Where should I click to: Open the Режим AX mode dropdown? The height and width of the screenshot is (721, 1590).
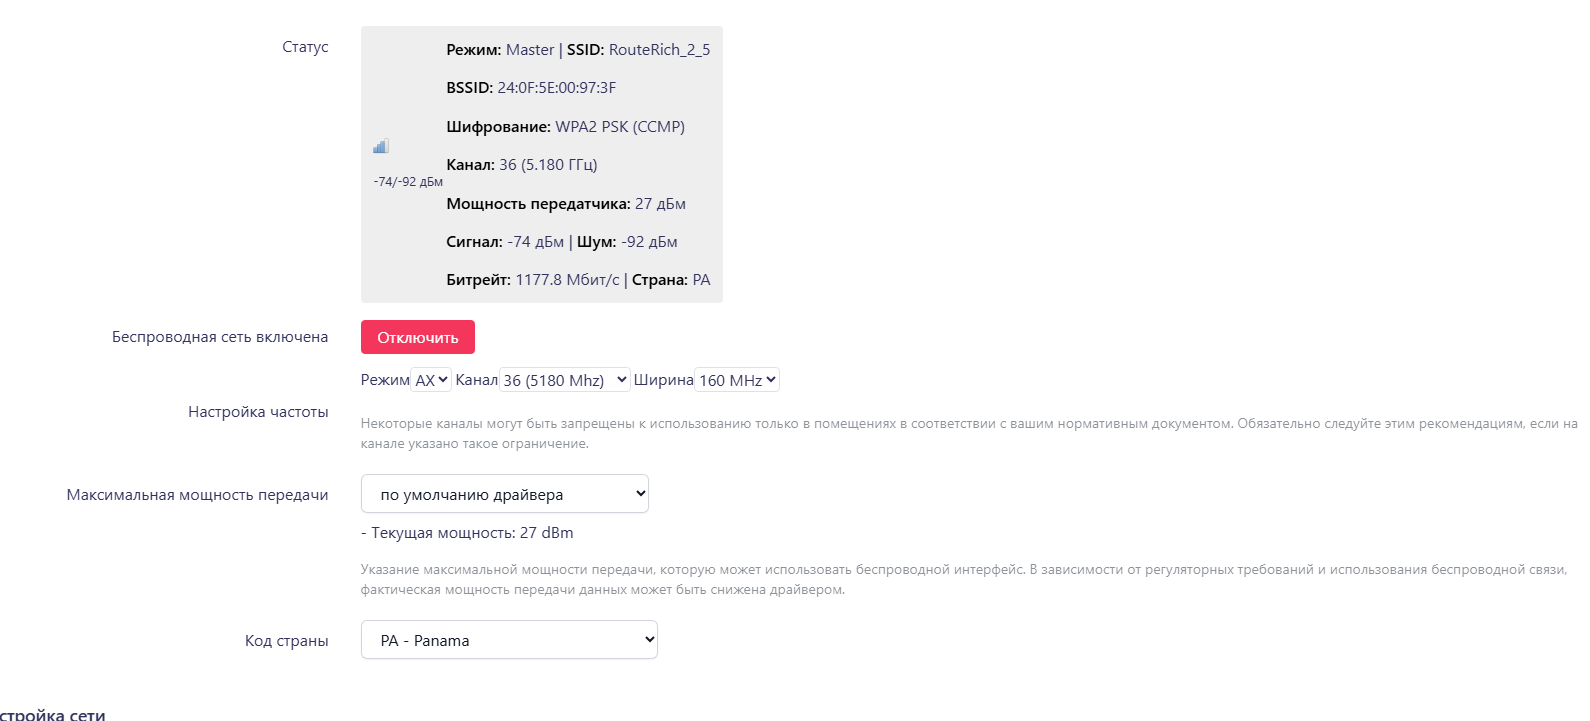tap(432, 380)
